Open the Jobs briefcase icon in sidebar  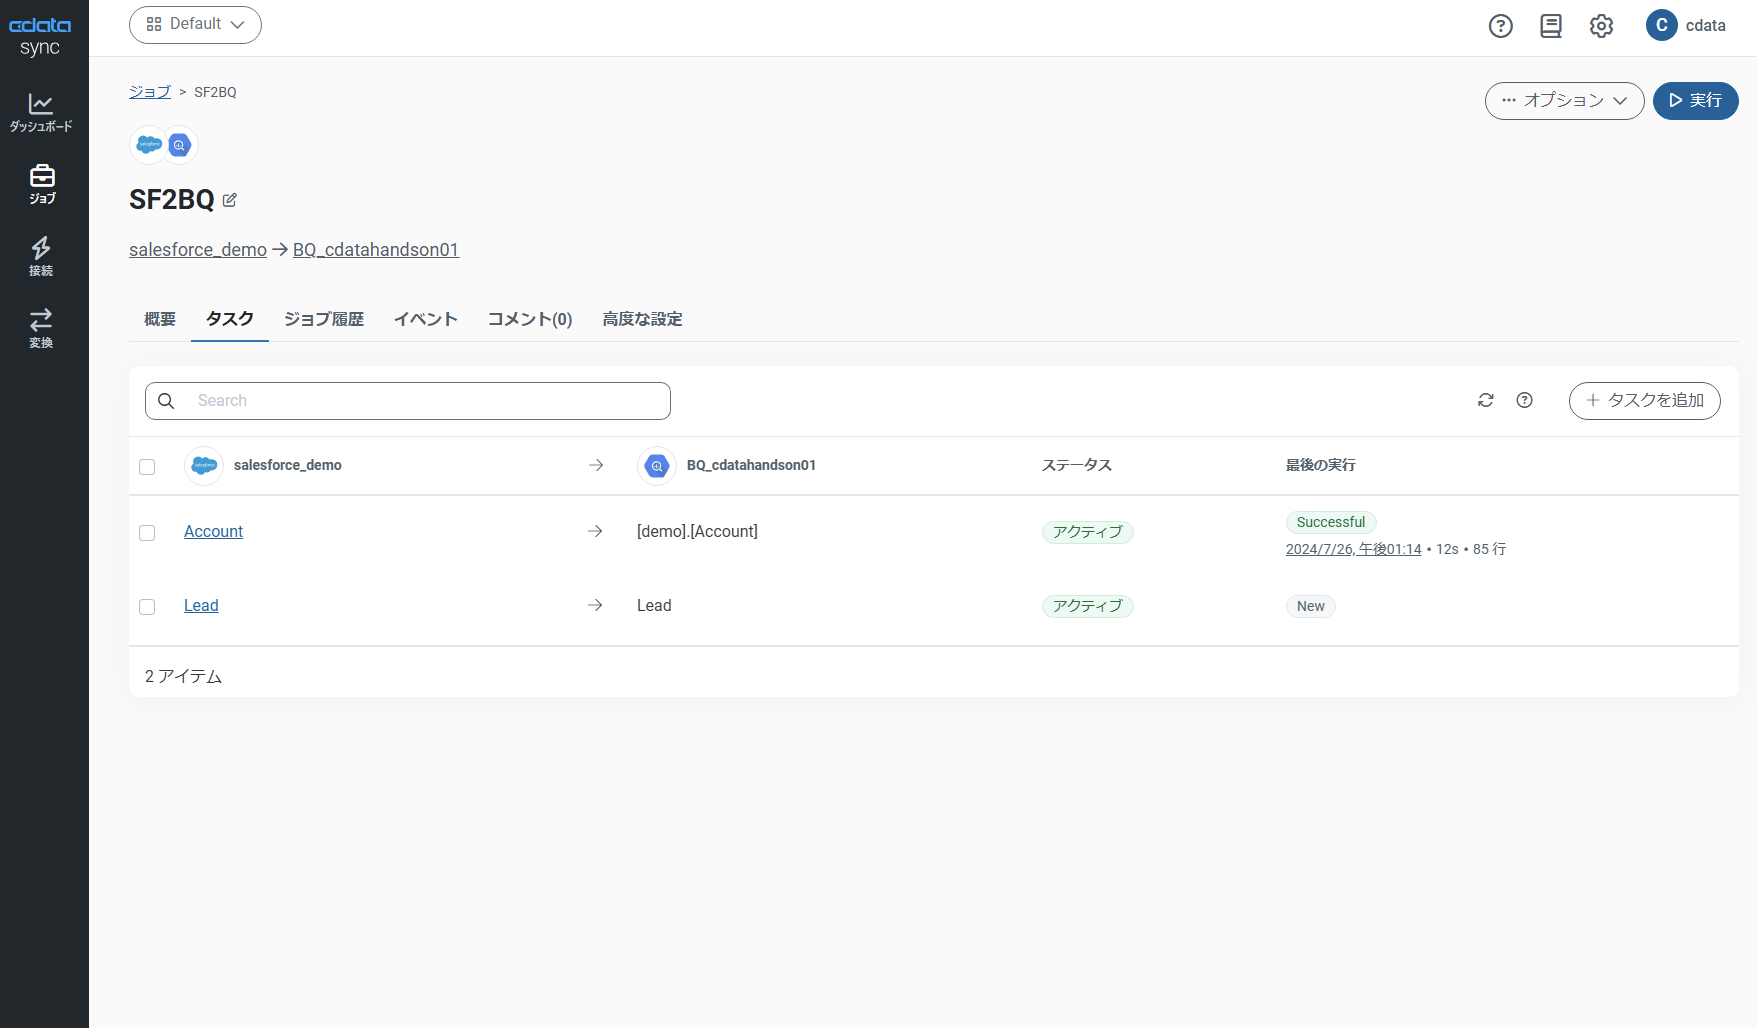coord(42,184)
